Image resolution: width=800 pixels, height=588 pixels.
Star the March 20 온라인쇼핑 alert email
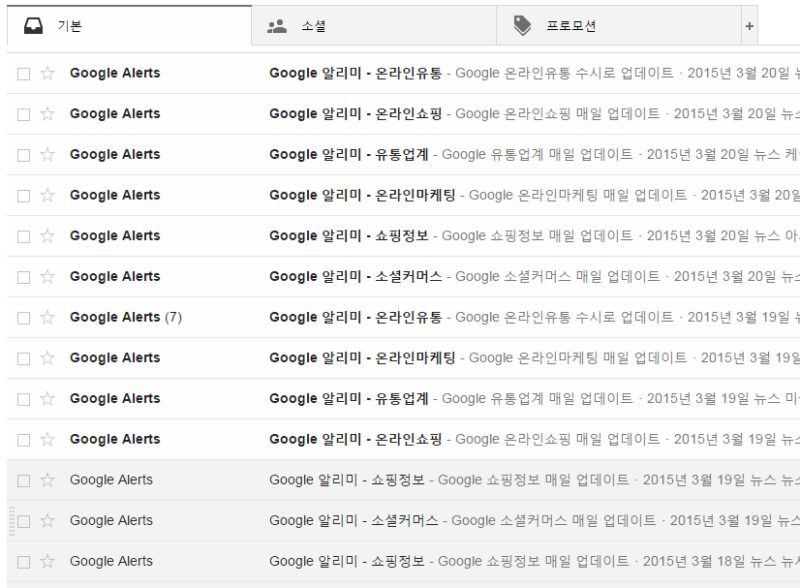click(x=47, y=114)
